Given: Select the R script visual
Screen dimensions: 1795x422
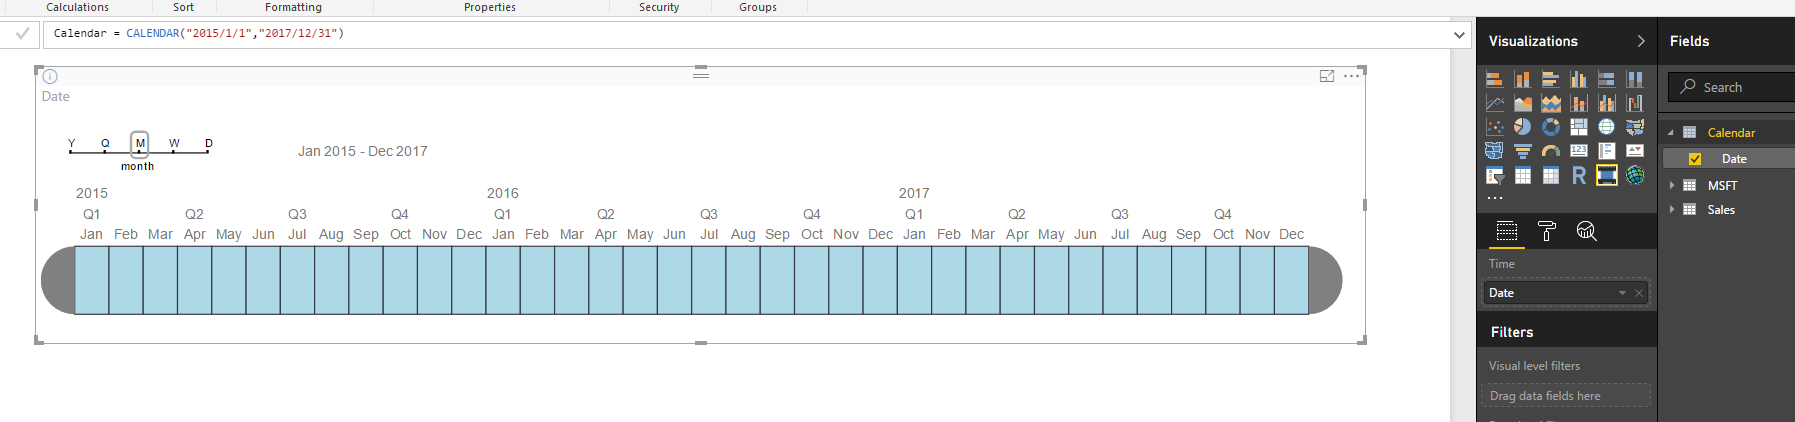Looking at the screenshot, I should pos(1578,176).
